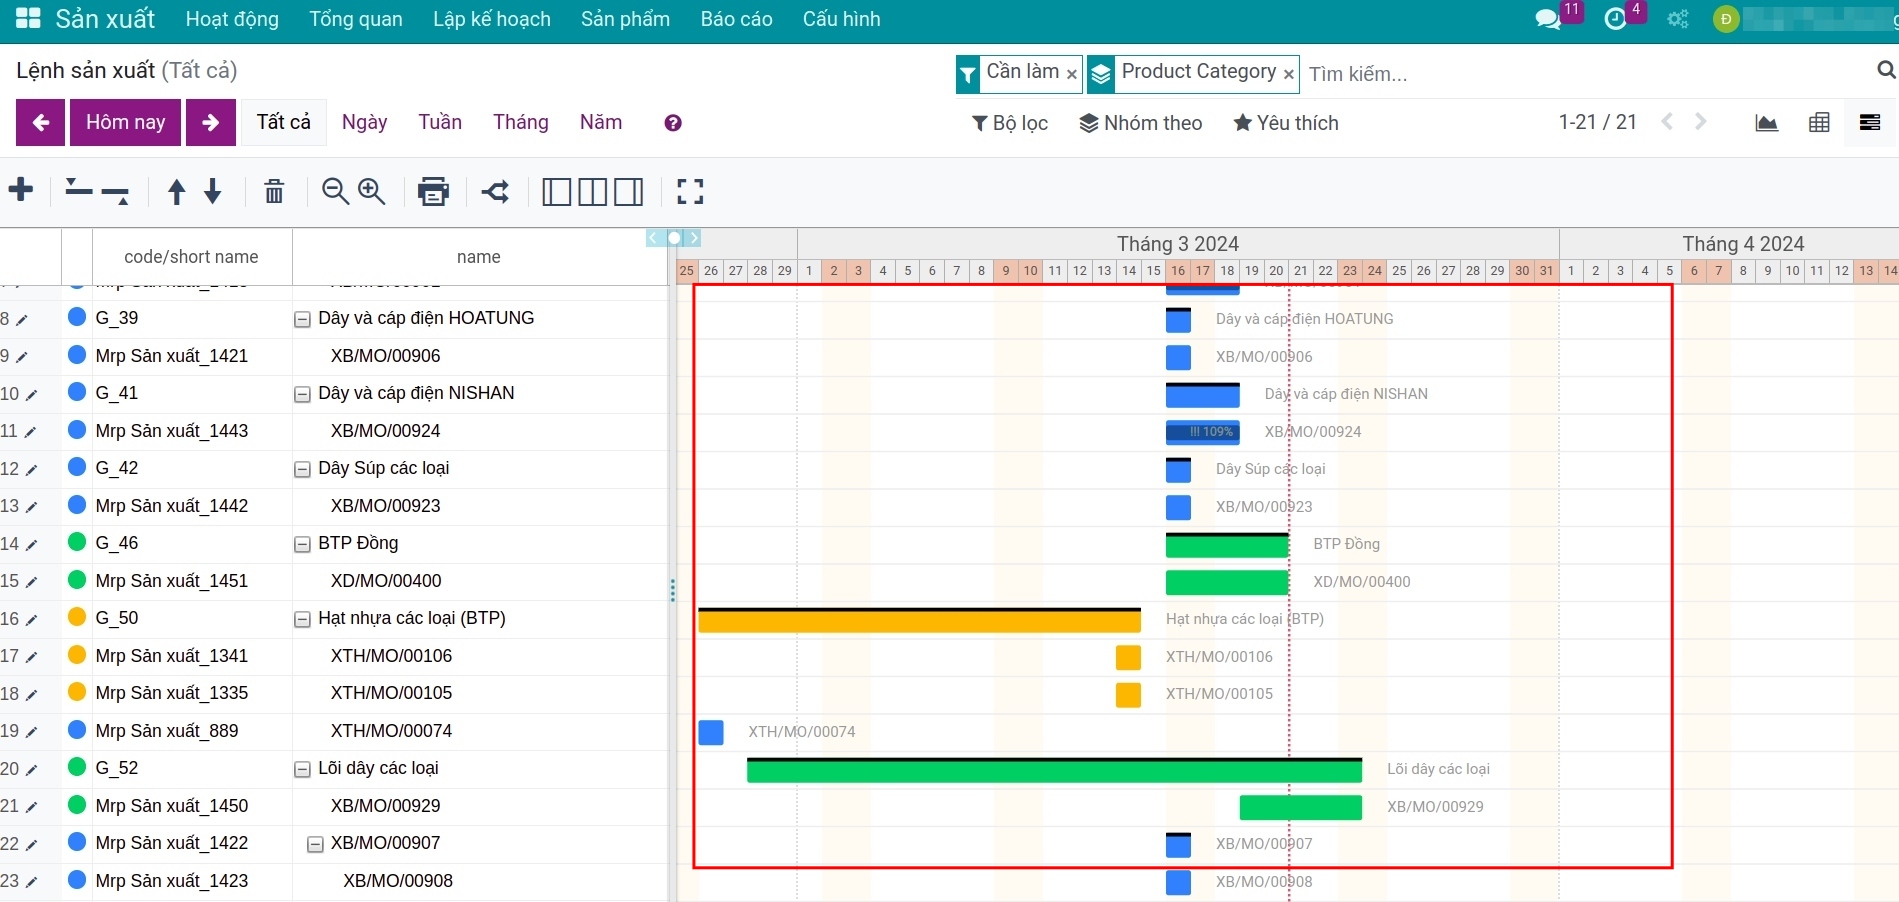Viewport: 1899px width, 902px height.
Task: Collapse BTP Đồng group
Action: [302, 545]
